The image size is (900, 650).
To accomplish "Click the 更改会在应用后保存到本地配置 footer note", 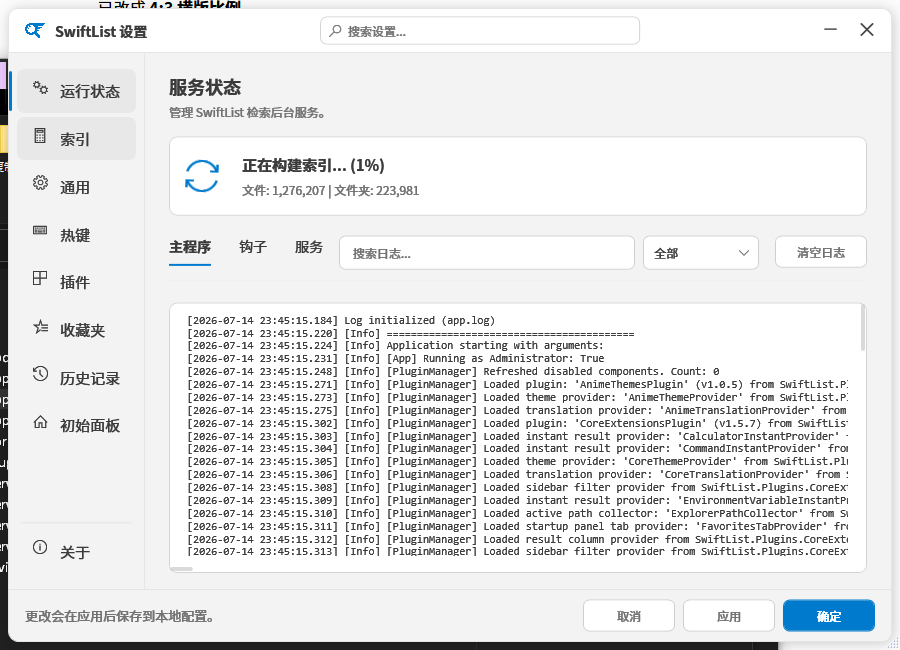I will click(120, 616).
